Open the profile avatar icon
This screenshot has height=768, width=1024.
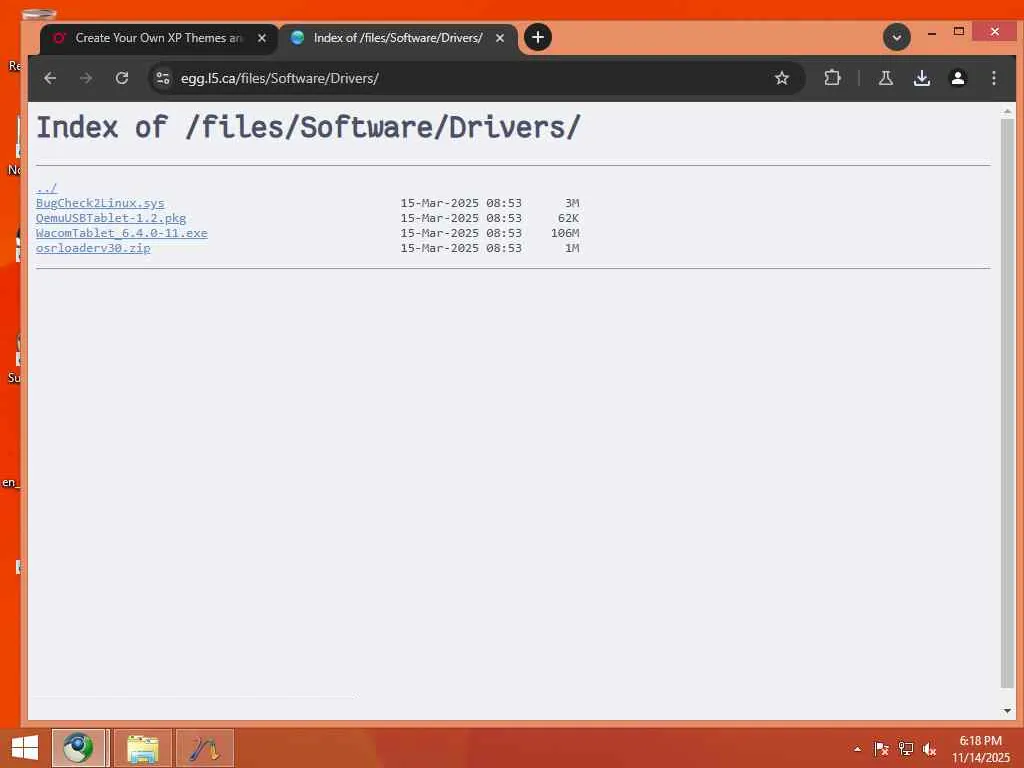(957, 78)
